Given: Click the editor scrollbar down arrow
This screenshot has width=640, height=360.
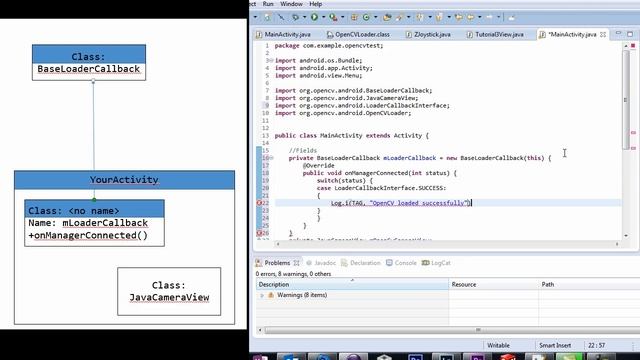Looking at the screenshot, I should pyautogui.click(x=626, y=236).
